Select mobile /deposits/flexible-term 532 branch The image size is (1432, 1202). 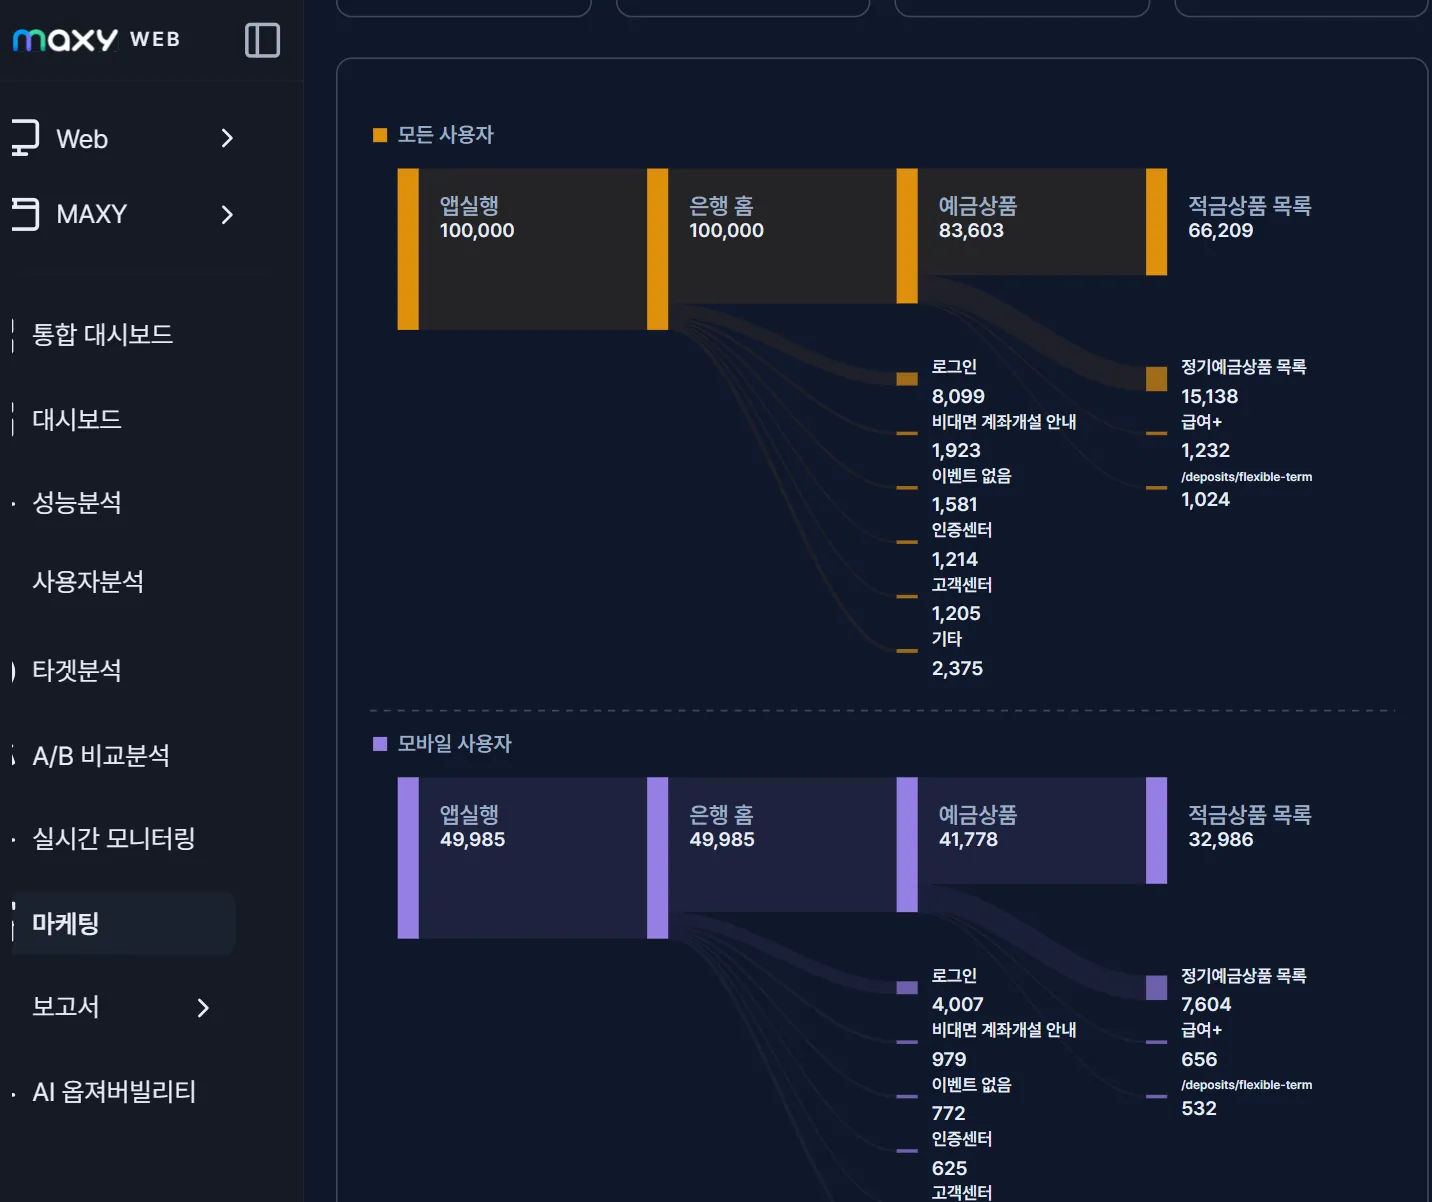[1156, 1096]
